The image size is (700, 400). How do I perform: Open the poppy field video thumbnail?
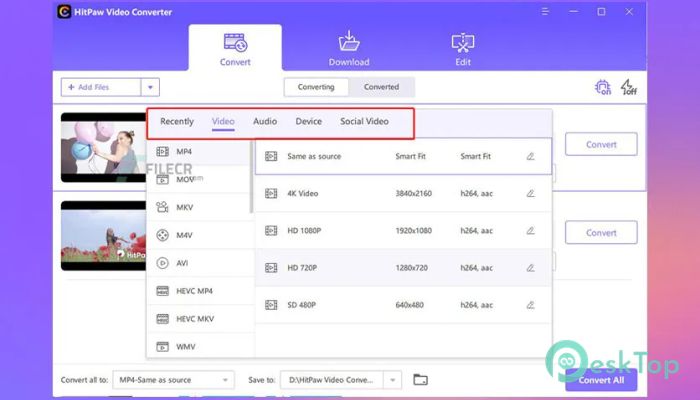(x=104, y=235)
